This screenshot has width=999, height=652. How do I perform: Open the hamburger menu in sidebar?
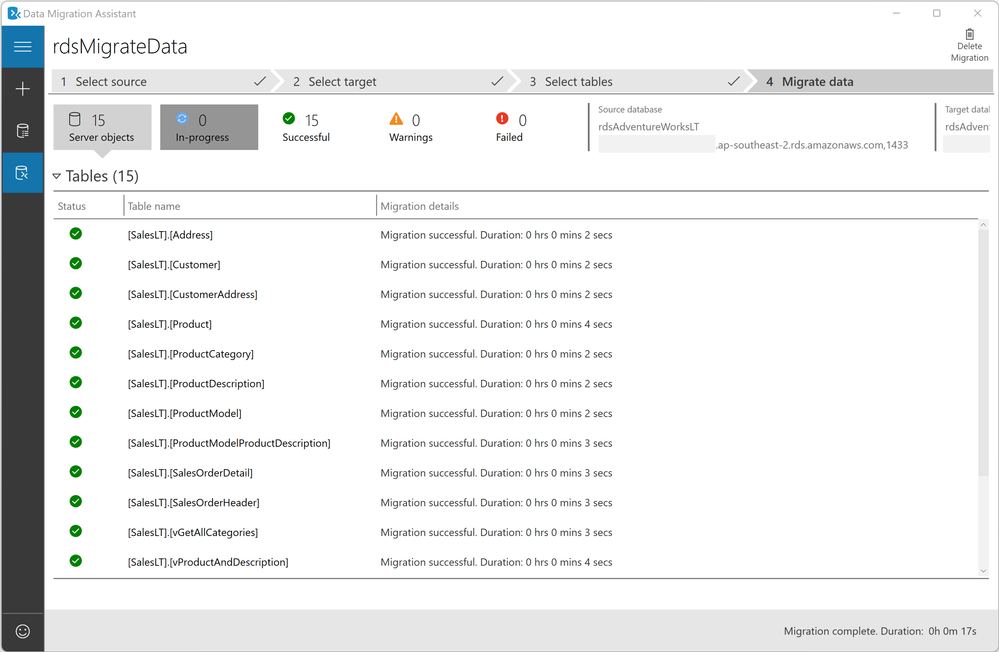point(23,47)
